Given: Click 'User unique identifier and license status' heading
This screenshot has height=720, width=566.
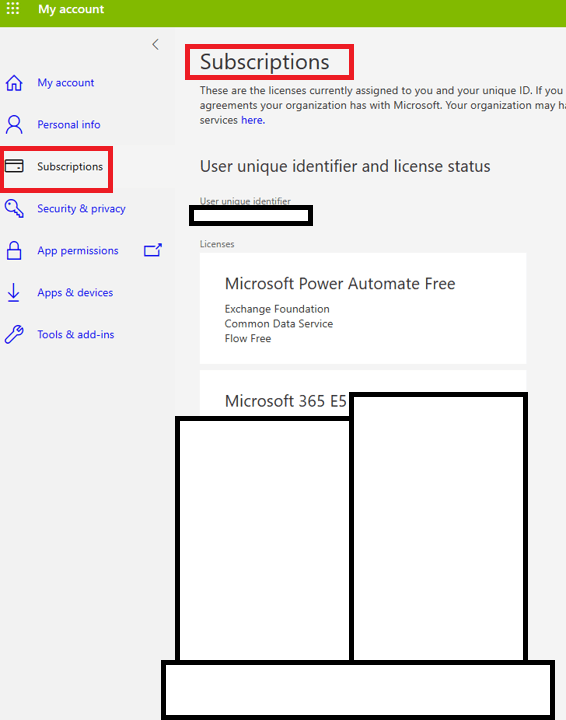Looking at the screenshot, I should coord(345,166).
